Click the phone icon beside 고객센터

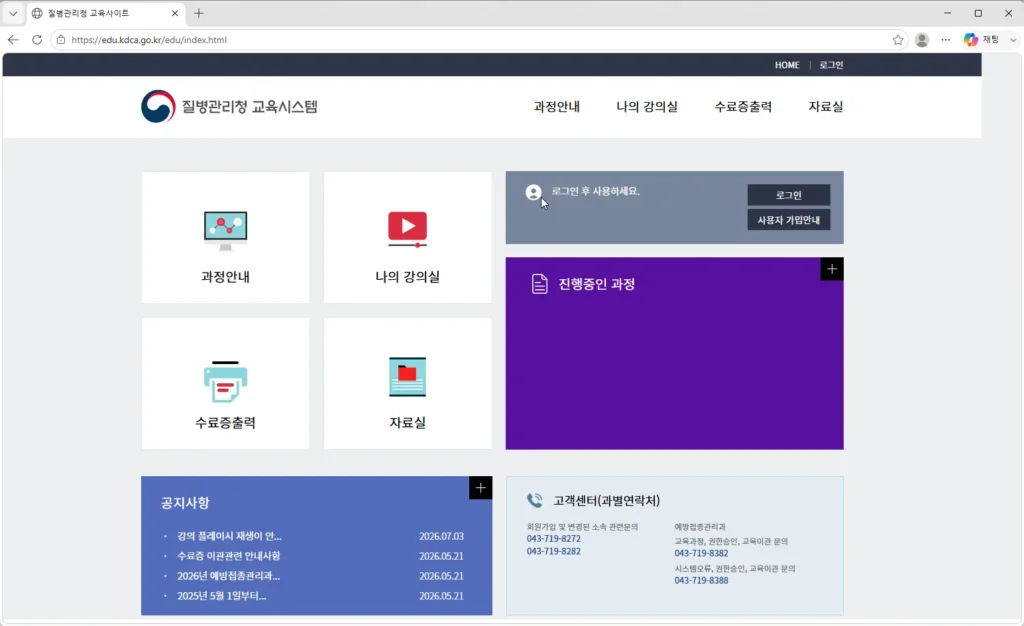click(535, 501)
